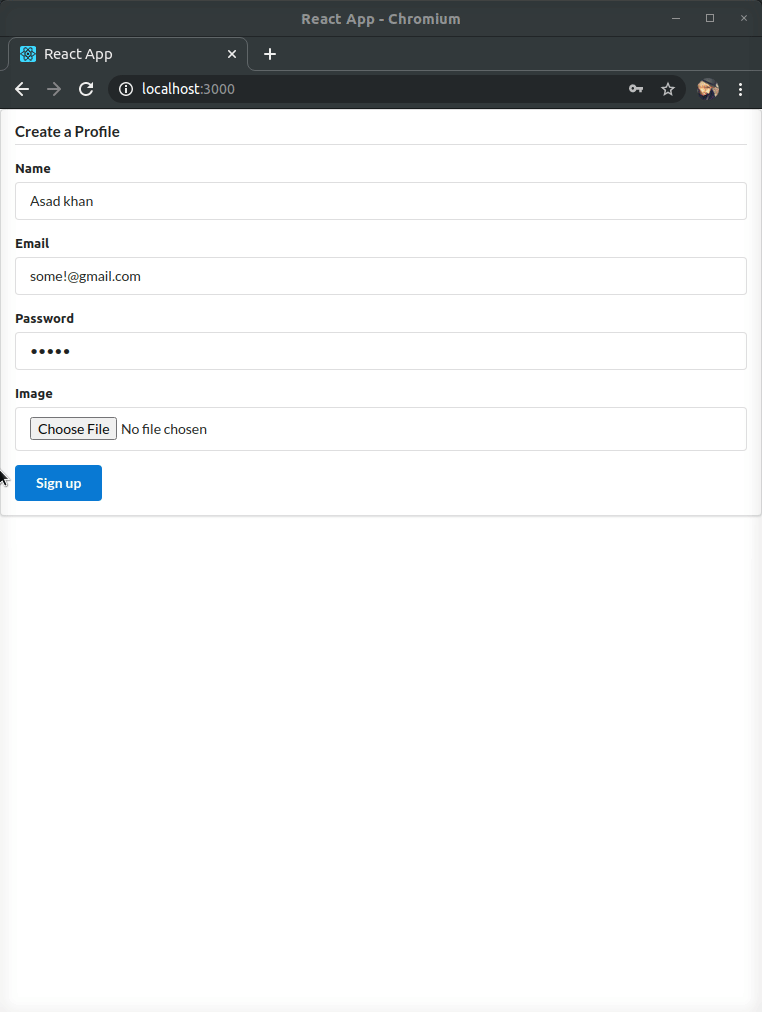
Task: Close the React App tab
Action: pos(232,54)
